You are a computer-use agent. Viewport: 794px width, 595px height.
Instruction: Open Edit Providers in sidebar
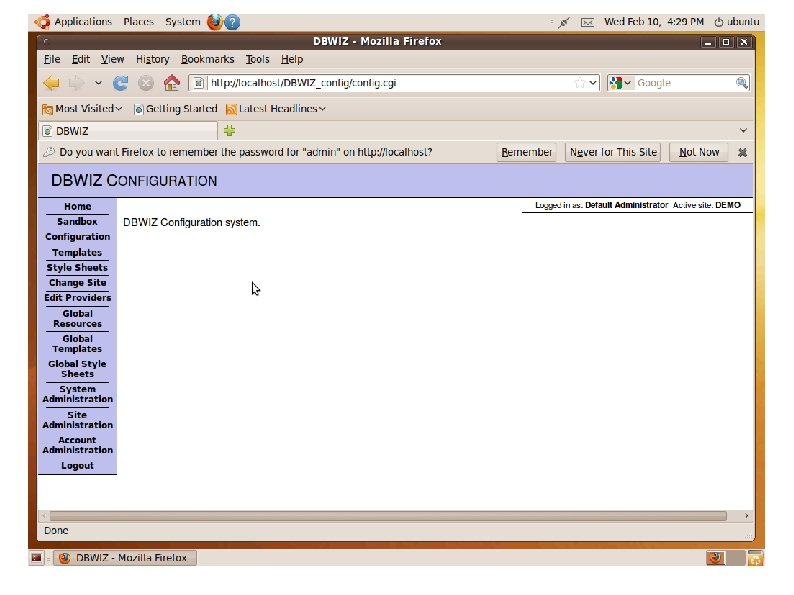(77, 298)
